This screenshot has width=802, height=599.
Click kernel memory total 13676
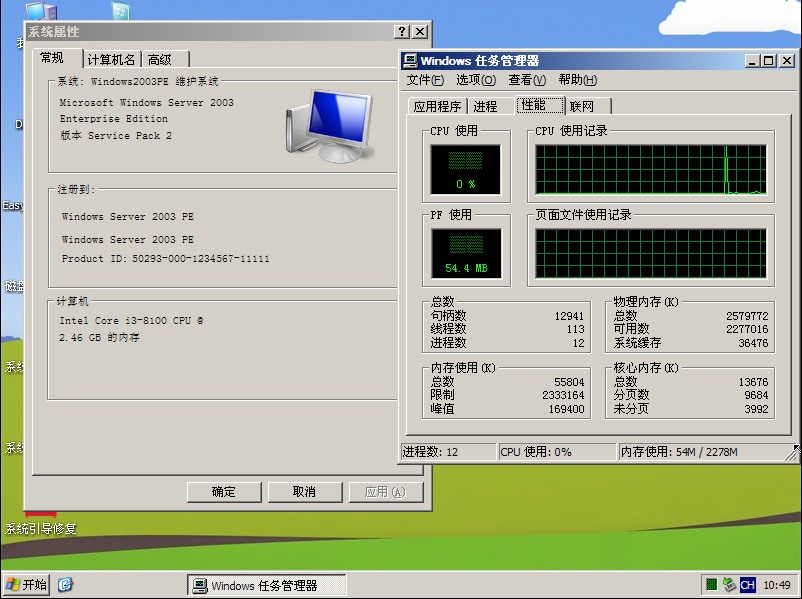(753, 382)
